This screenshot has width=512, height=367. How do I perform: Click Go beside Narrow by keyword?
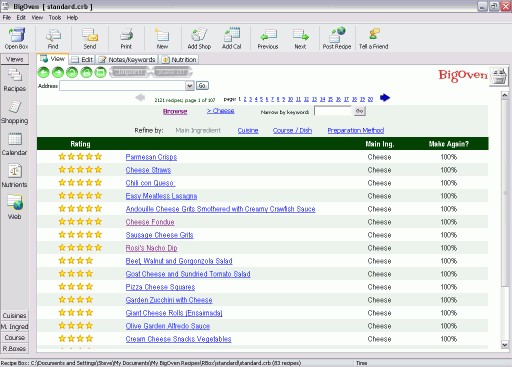359,111
